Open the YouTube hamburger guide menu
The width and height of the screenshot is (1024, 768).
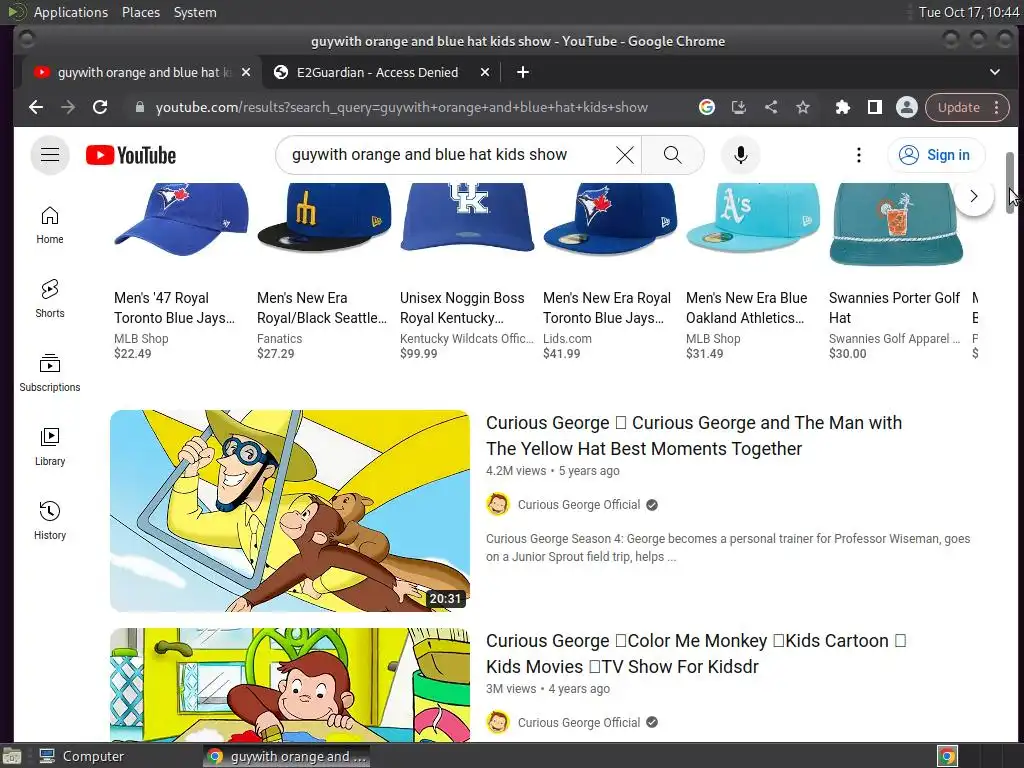(x=50, y=155)
